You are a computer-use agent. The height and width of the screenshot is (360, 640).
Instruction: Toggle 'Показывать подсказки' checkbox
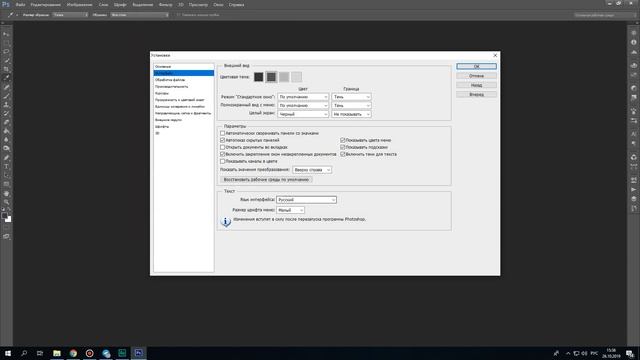[343, 147]
